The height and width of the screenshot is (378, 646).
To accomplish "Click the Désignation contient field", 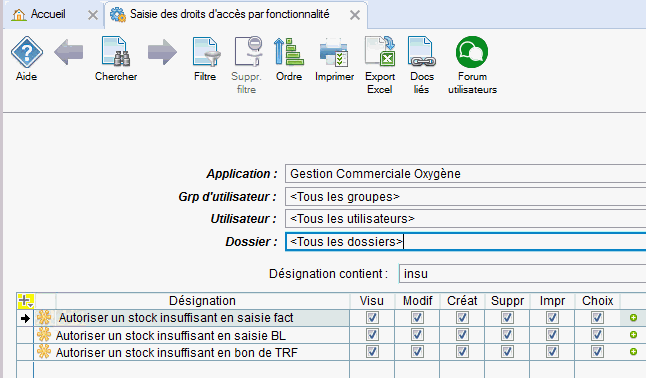I will point(522,274).
